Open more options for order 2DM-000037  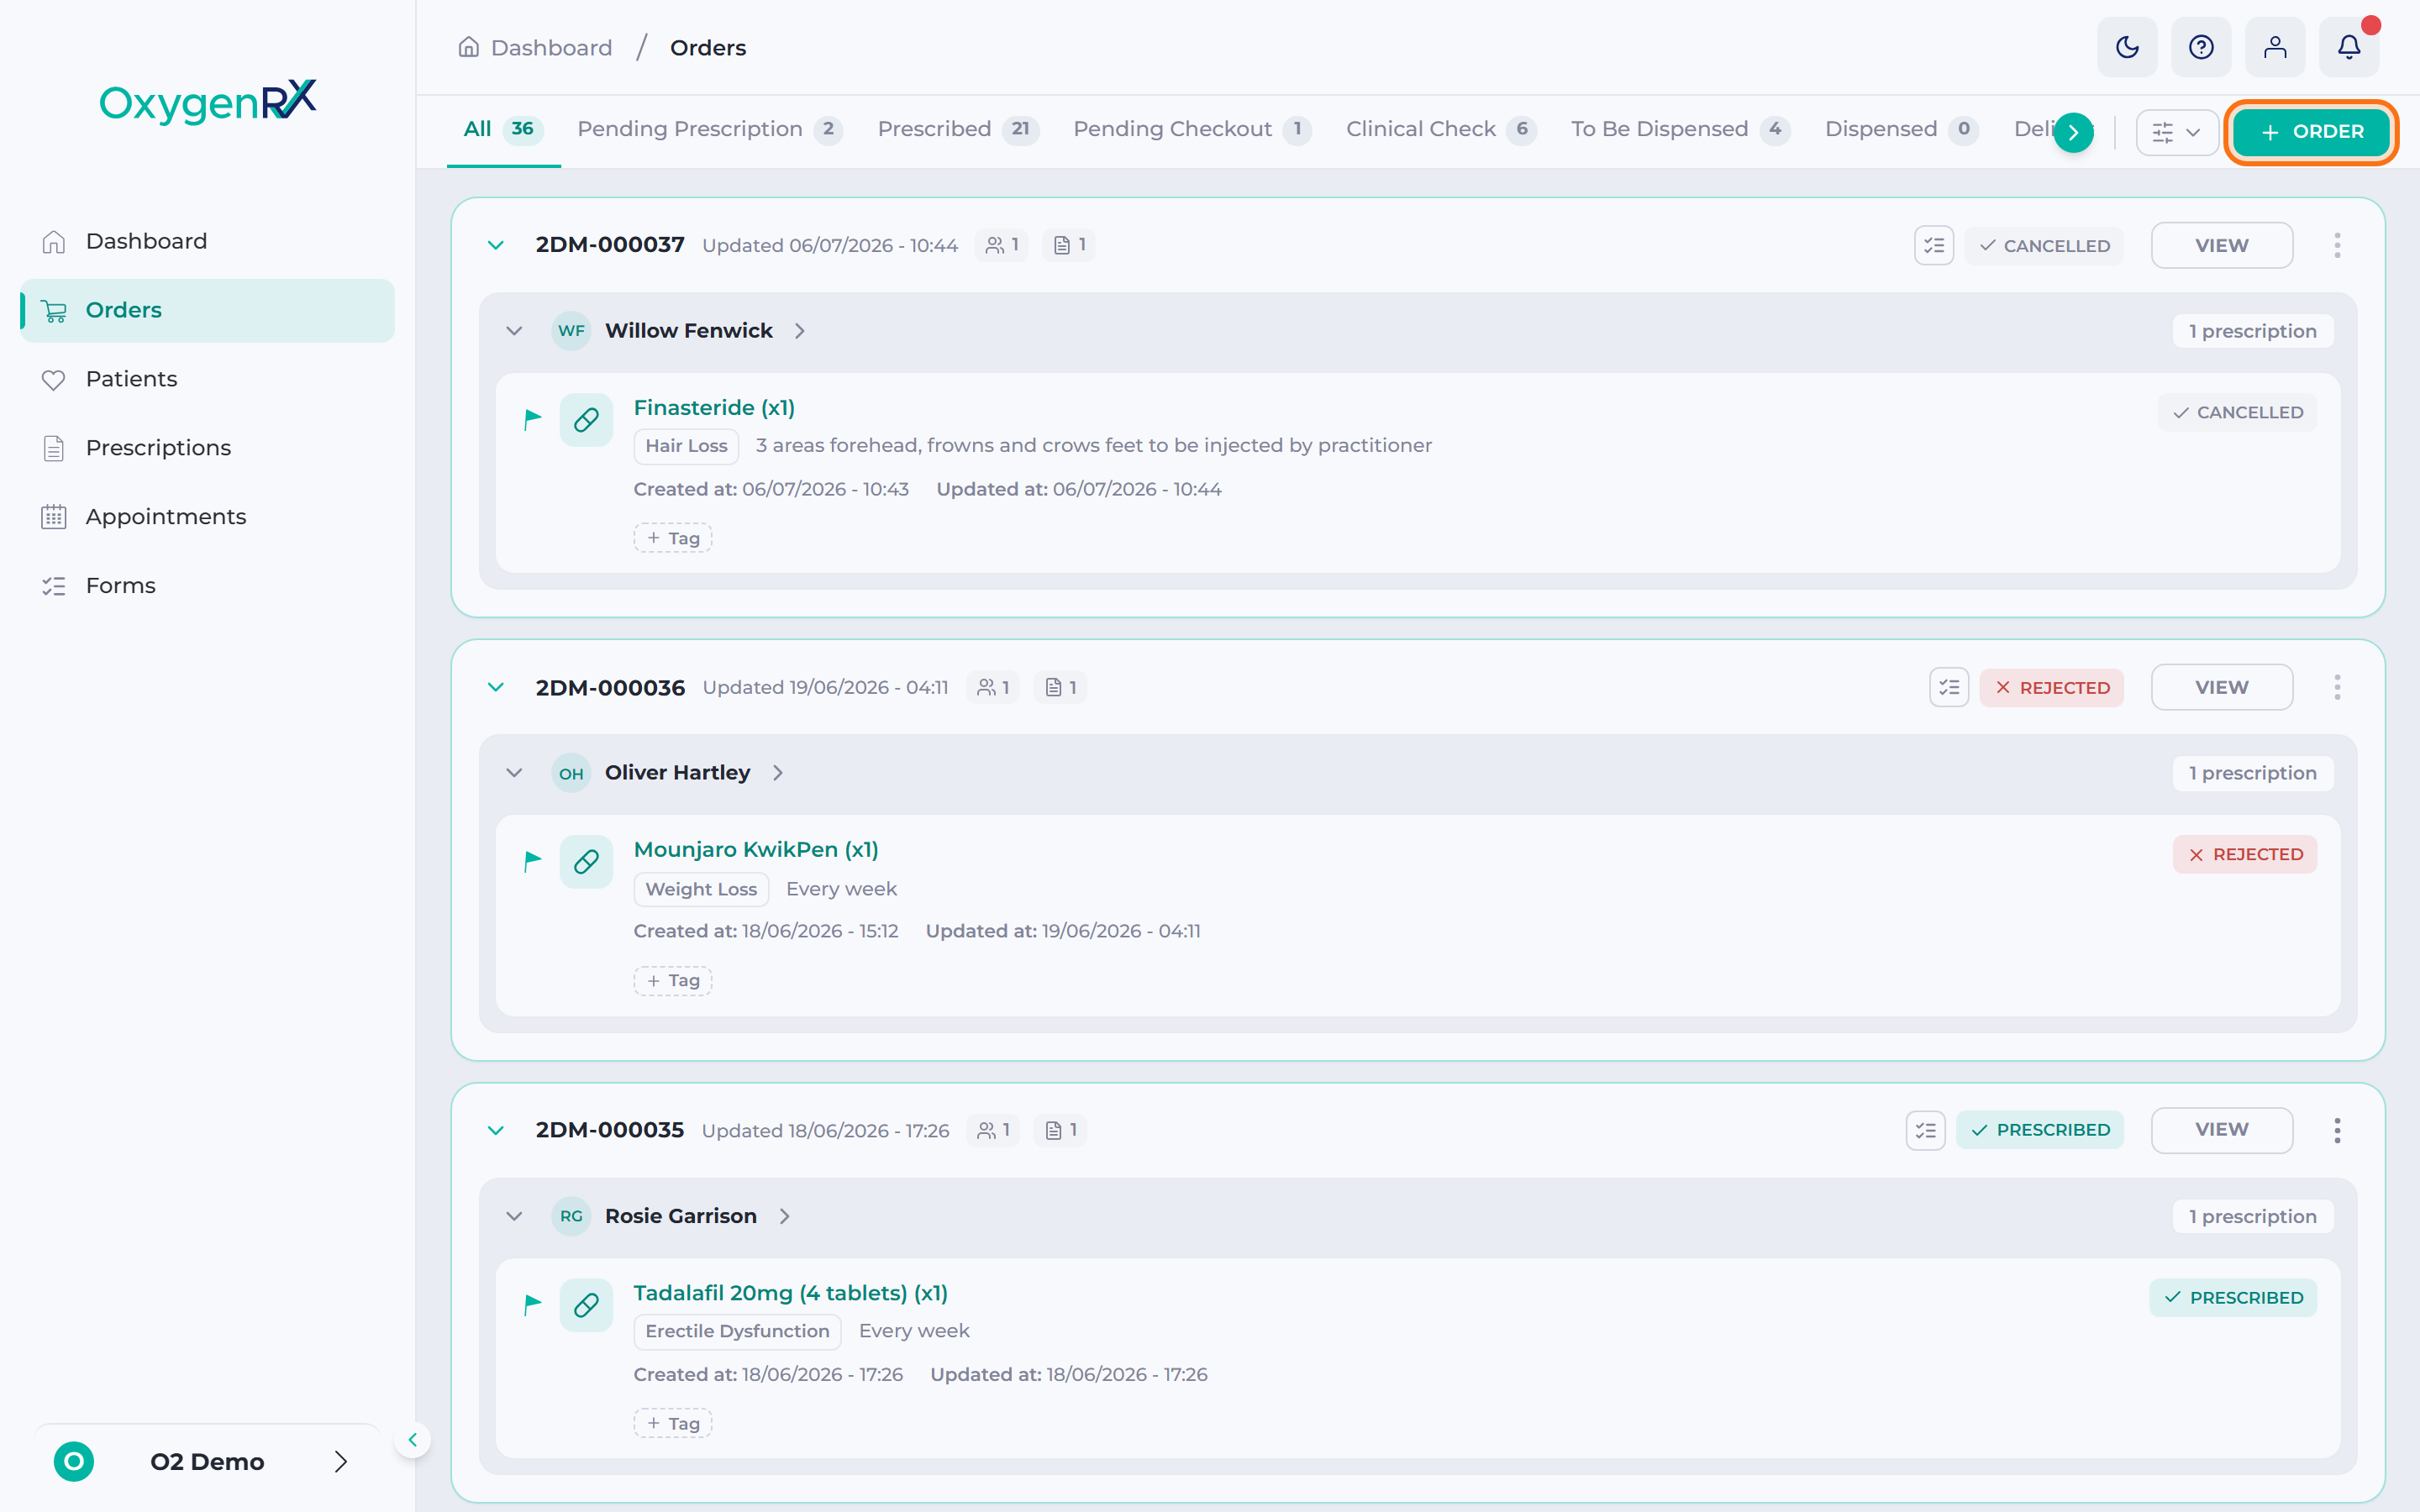[2337, 245]
